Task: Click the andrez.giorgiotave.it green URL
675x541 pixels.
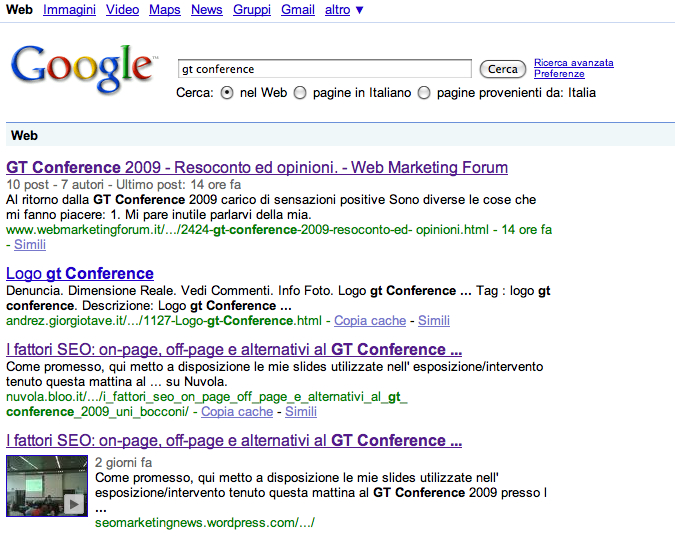Action: click(x=164, y=321)
